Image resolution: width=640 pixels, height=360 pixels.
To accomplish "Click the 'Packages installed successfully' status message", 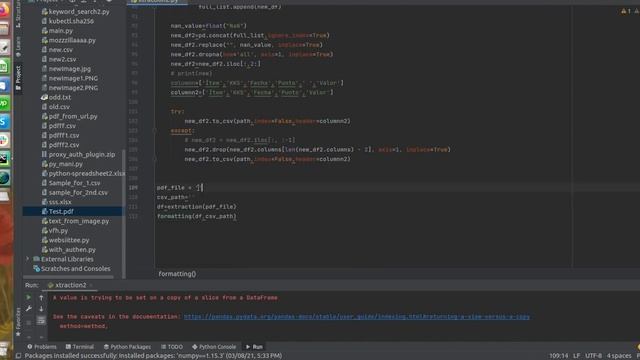I will [153, 356].
